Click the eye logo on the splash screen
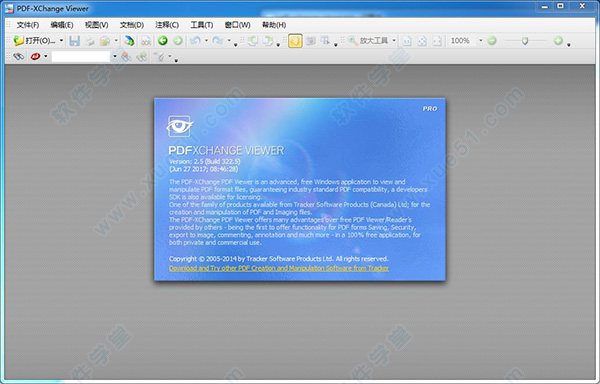 [x=179, y=126]
